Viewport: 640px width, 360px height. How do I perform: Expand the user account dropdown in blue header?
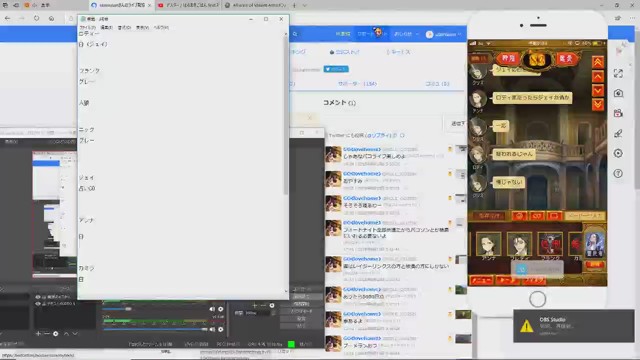pyautogui.click(x=444, y=34)
